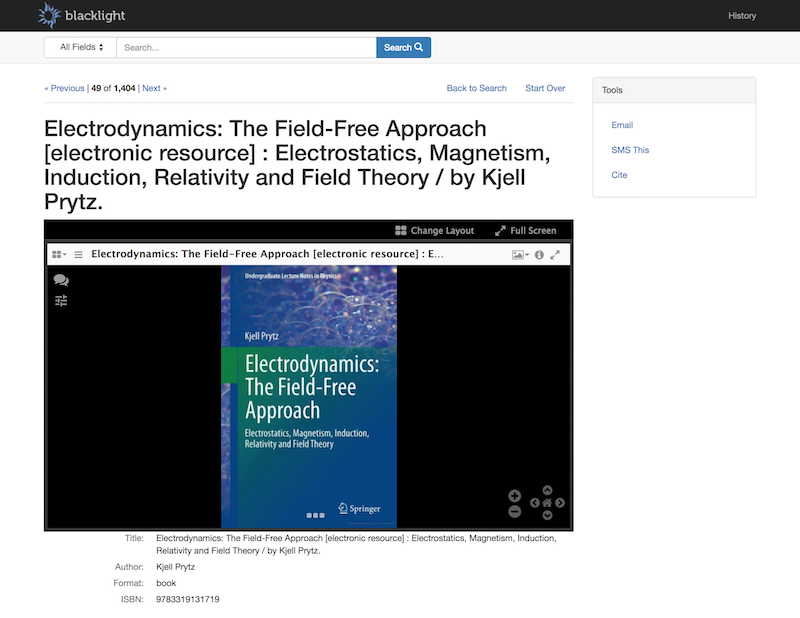The image size is (800, 618).
Task: Click Change Layout in the viewer
Action: [x=435, y=231]
